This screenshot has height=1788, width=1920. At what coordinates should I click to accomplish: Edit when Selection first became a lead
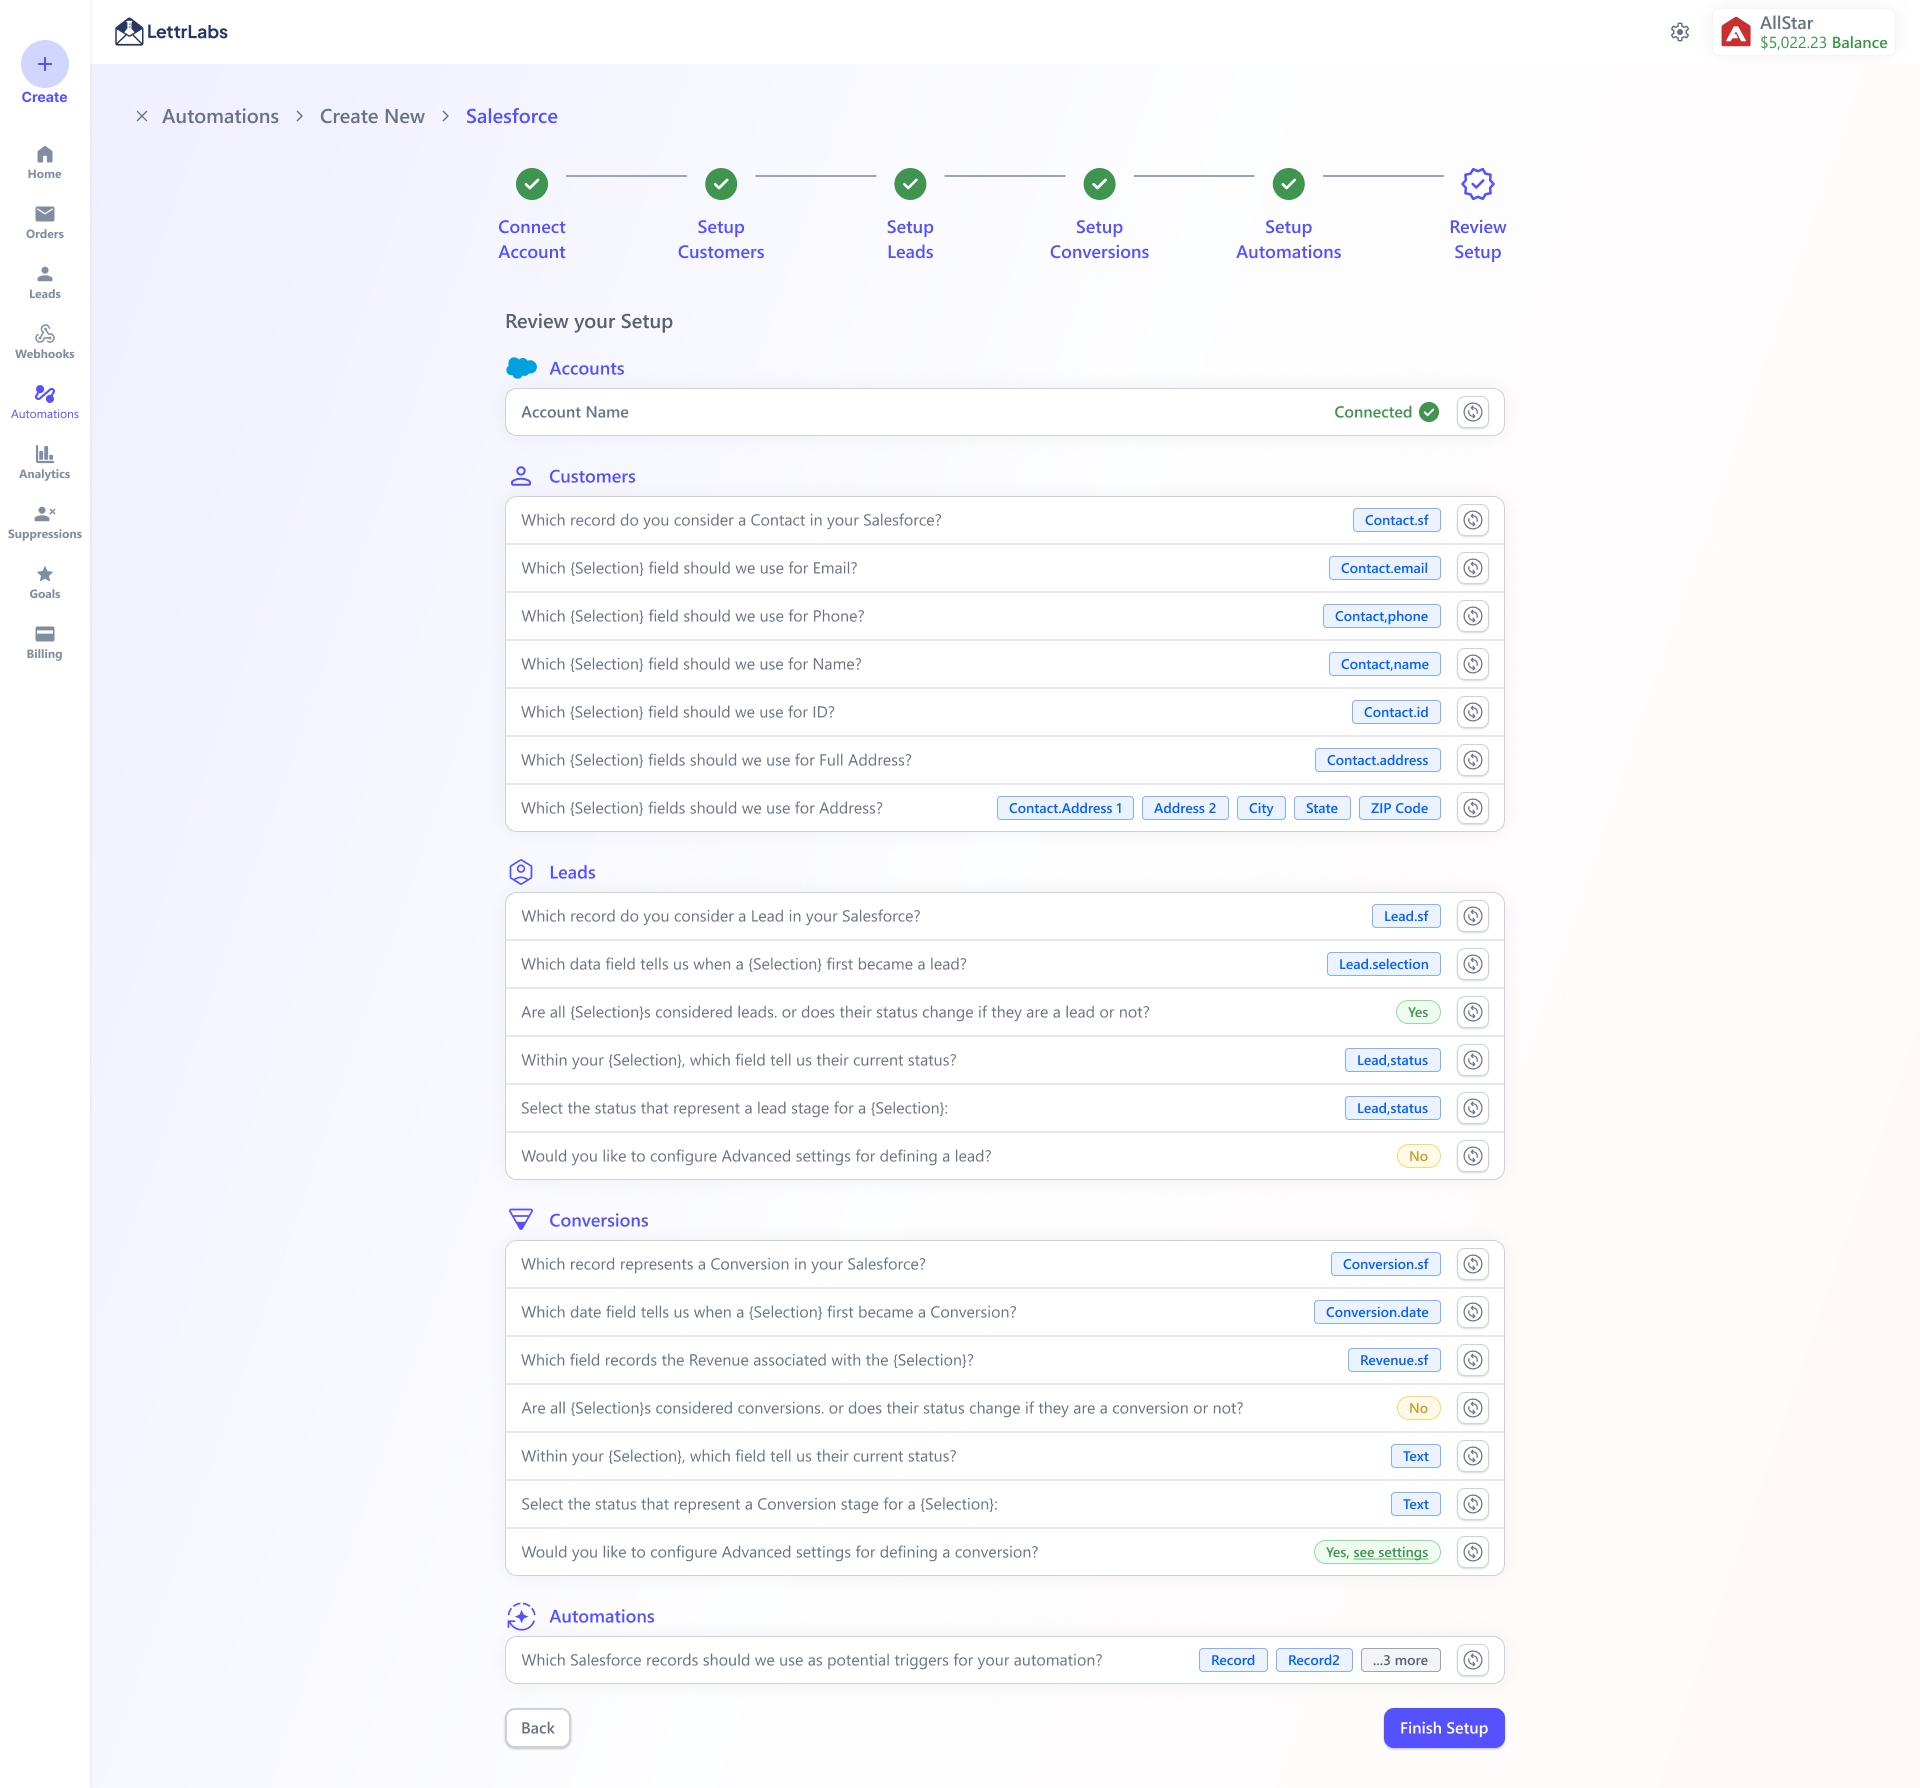tap(1473, 964)
